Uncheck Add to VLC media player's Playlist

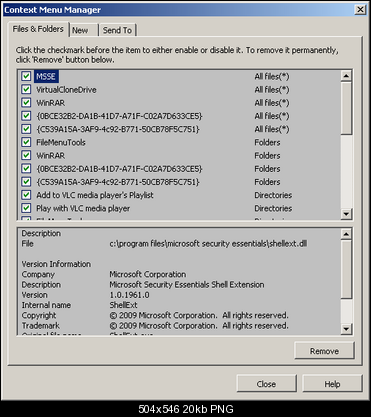click(x=26, y=195)
